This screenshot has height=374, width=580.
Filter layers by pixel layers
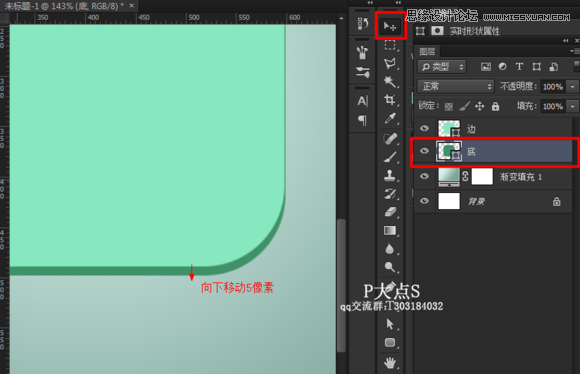point(486,67)
